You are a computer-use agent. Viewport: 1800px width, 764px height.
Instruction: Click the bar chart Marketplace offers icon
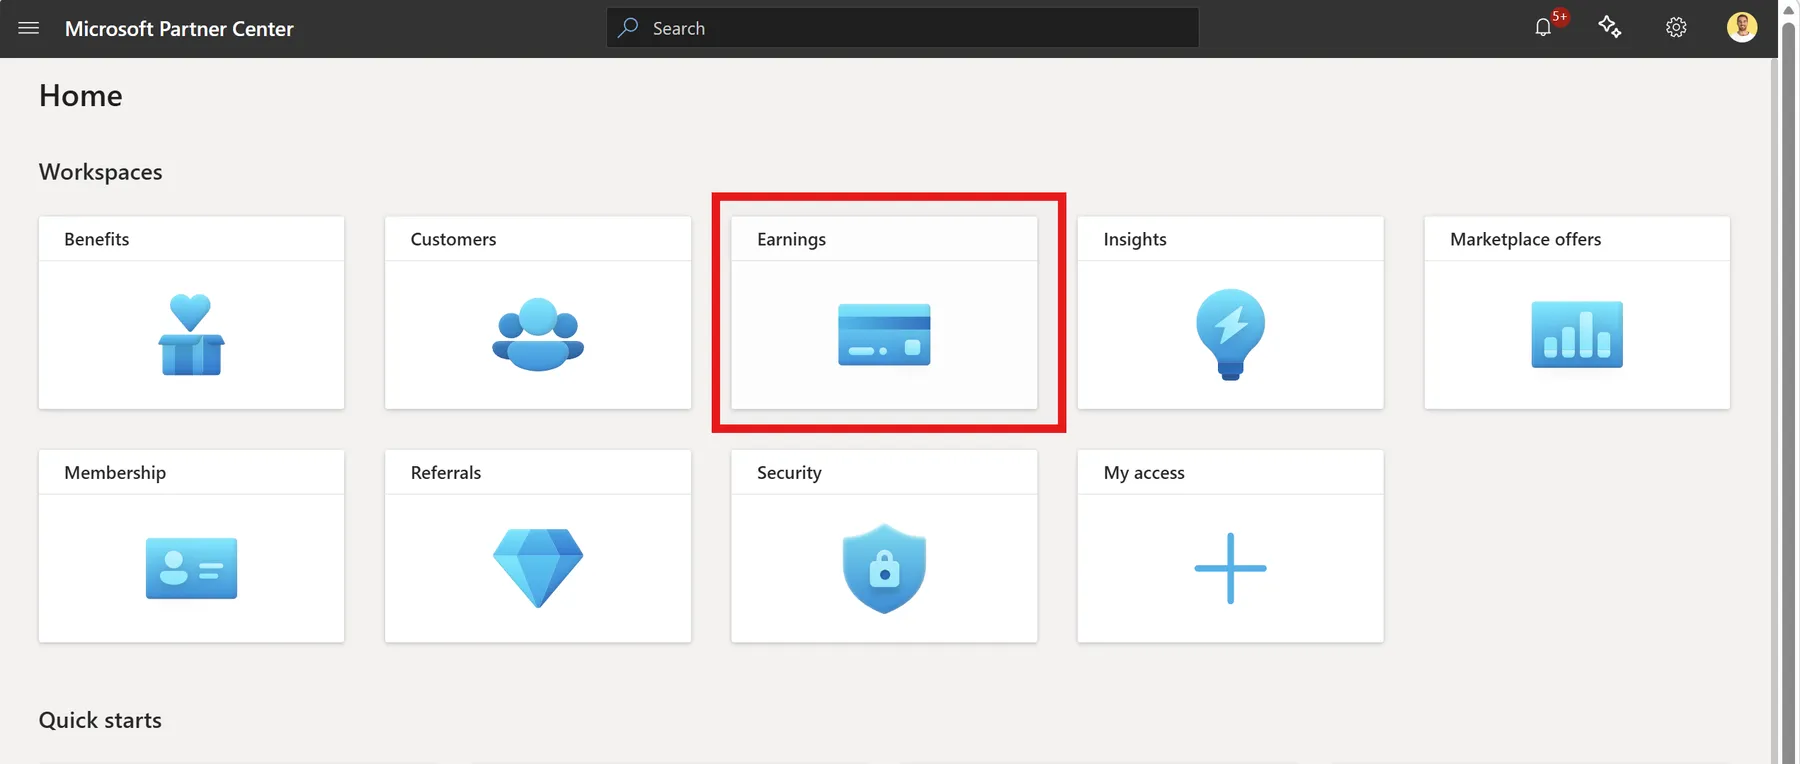coord(1577,334)
